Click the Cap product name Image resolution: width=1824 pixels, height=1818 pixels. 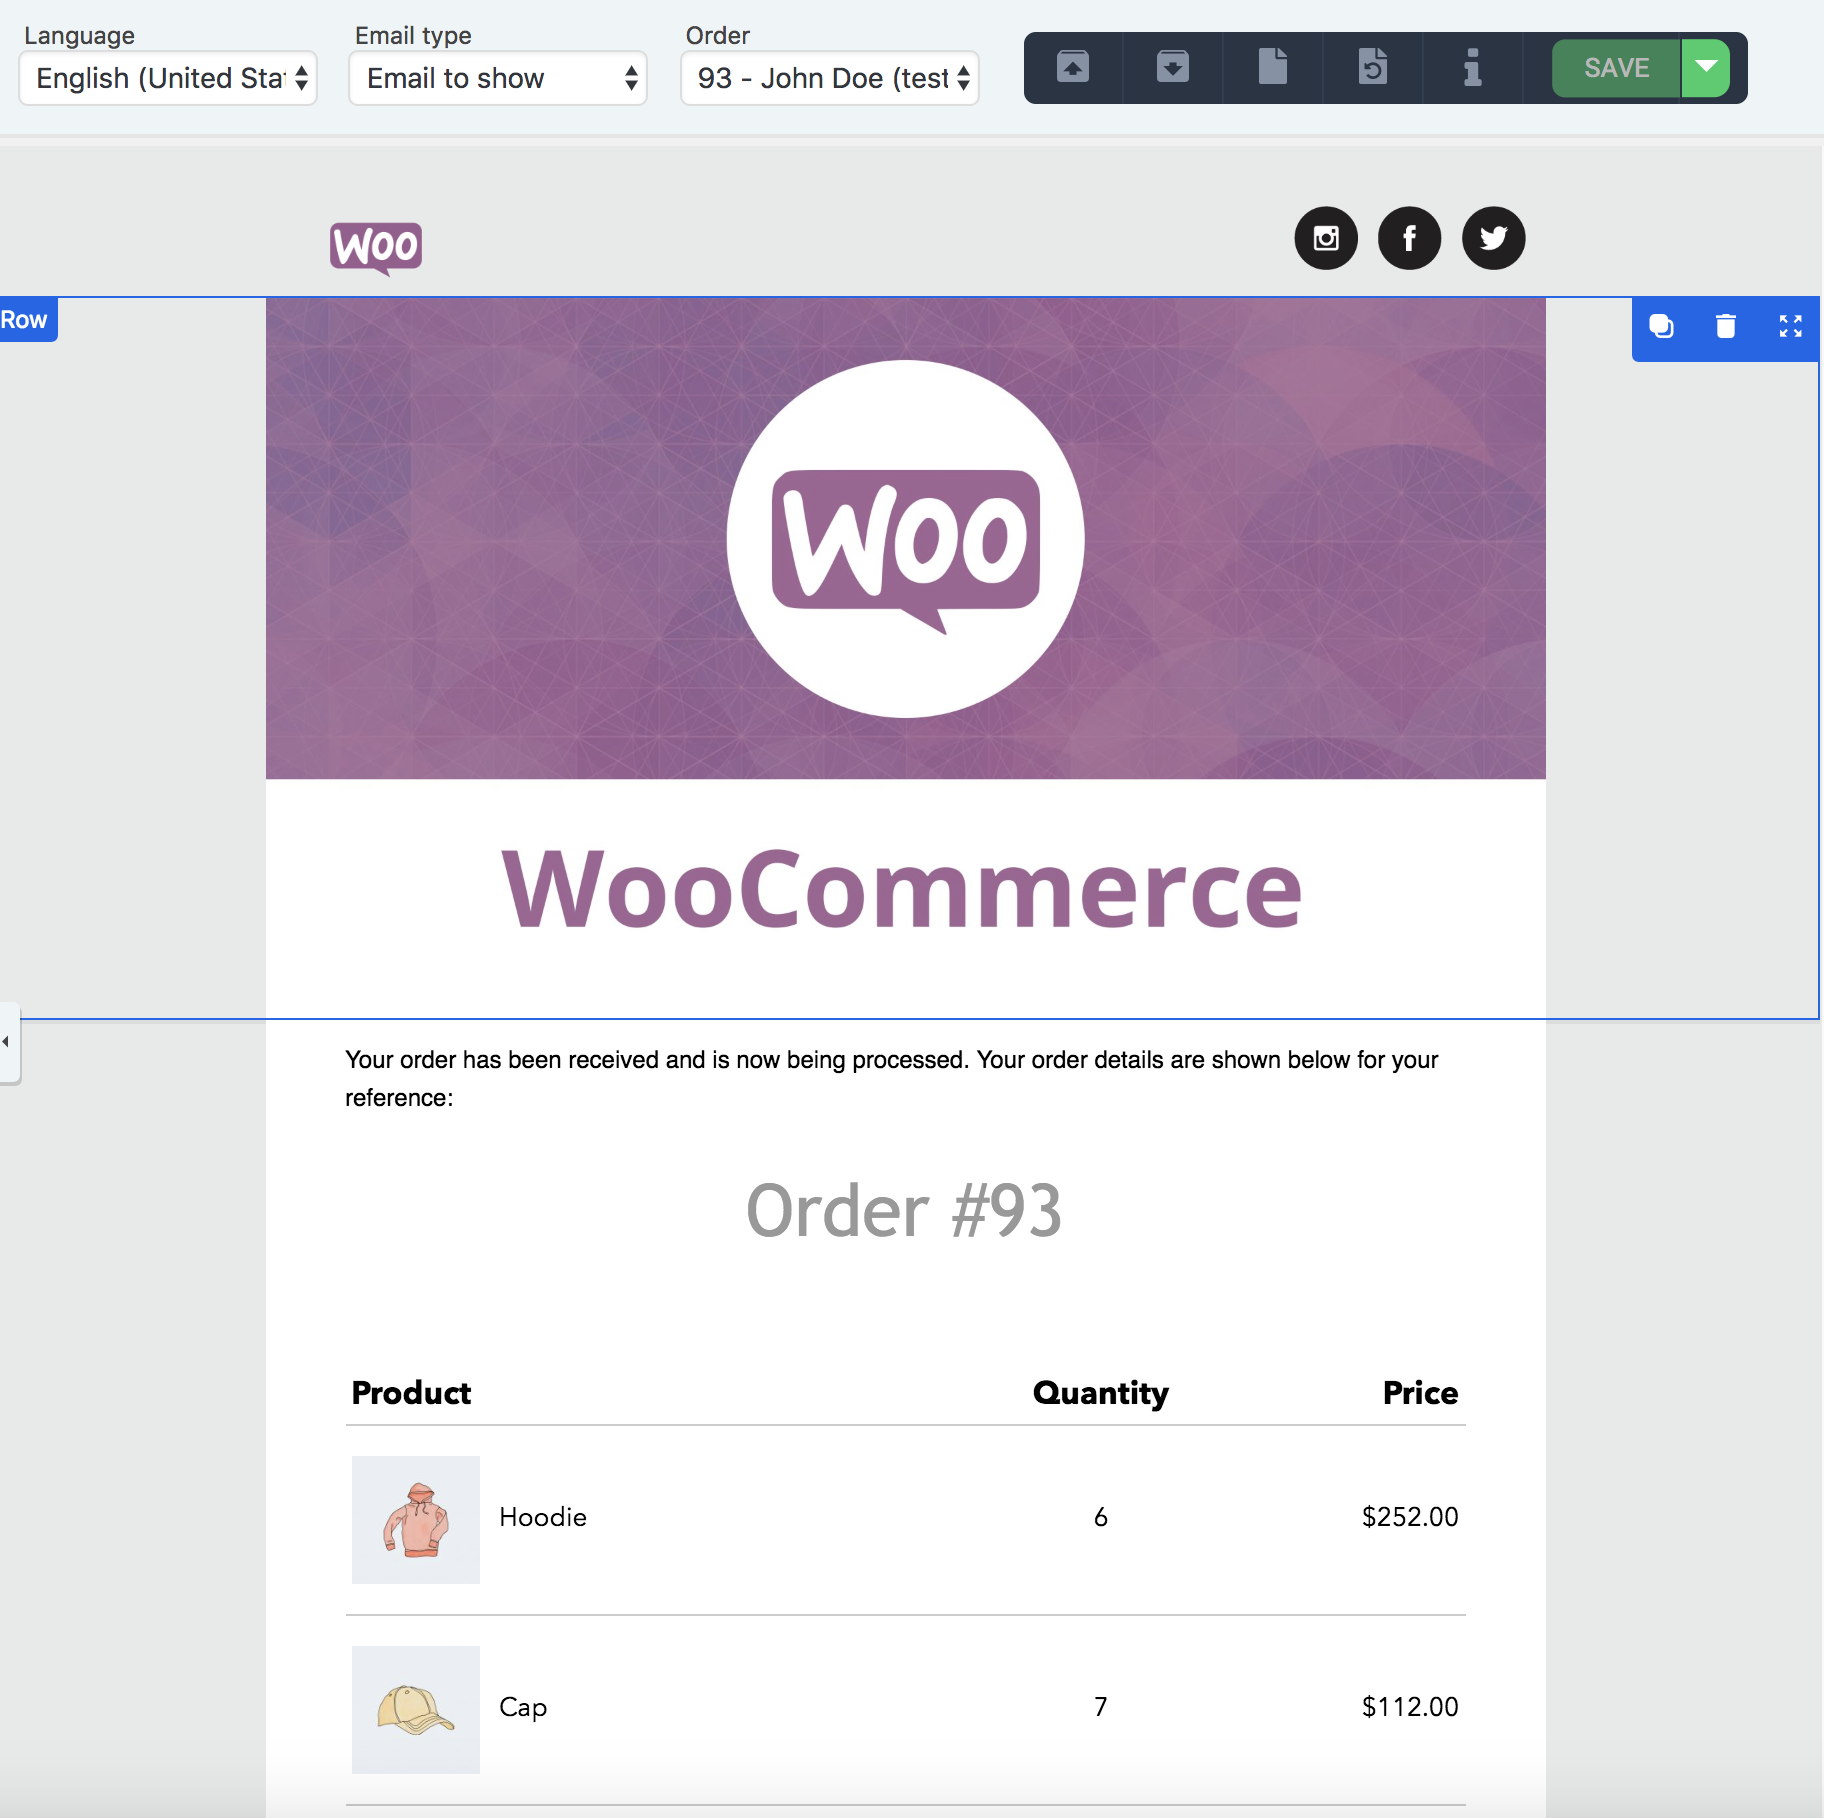(523, 1707)
